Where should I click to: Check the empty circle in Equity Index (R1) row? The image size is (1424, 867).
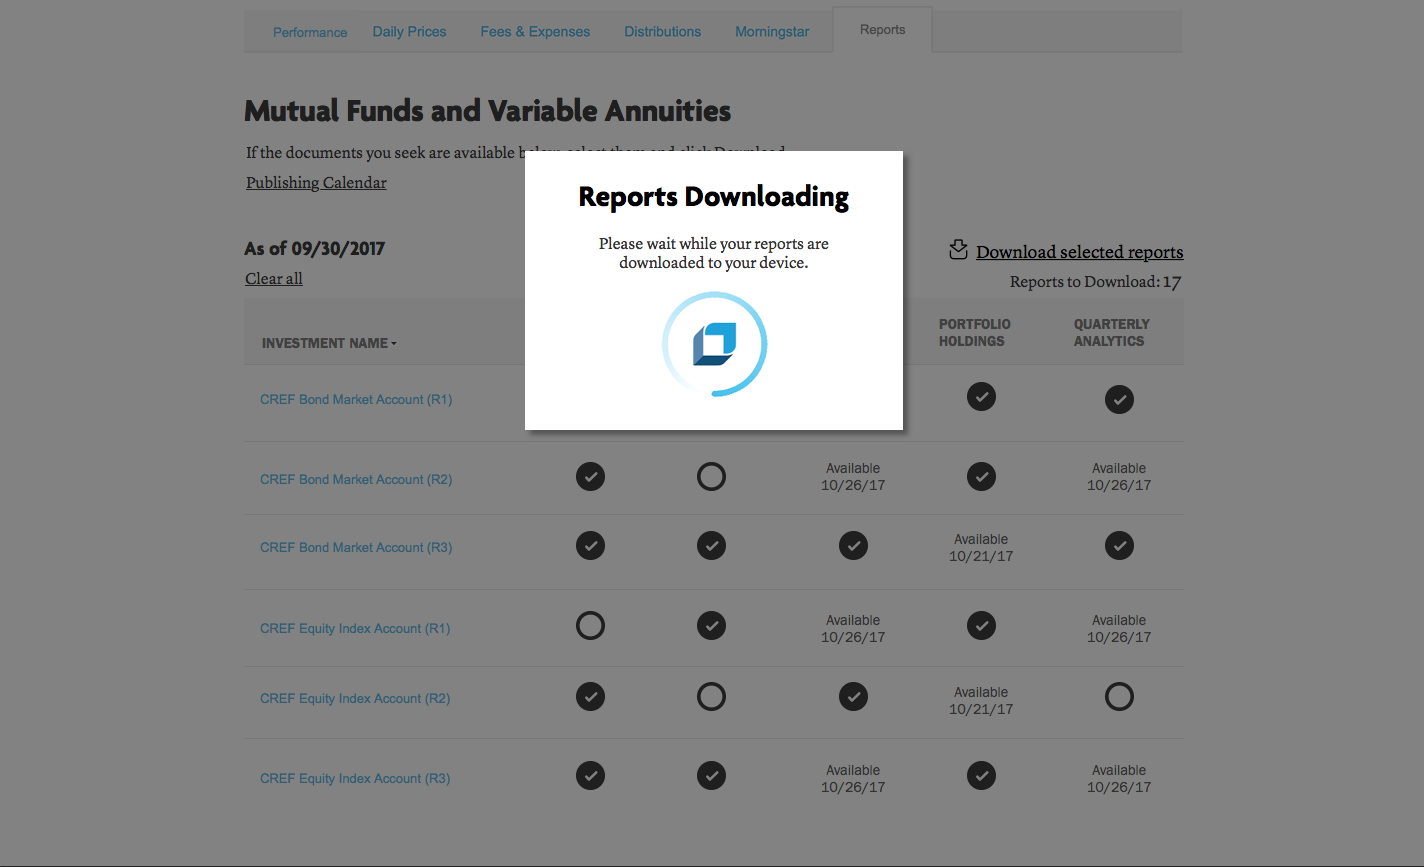(x=591, y=626)
